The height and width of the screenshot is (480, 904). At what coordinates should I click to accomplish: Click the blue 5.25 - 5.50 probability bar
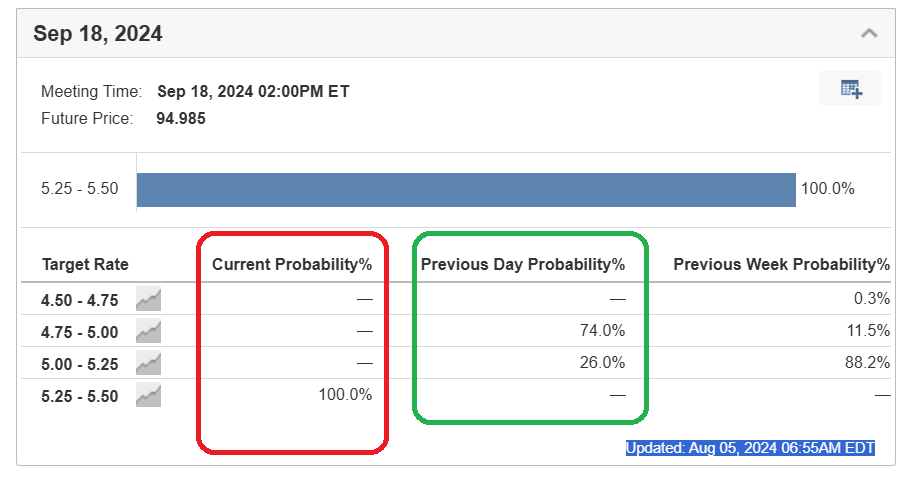tap(466, 189)
